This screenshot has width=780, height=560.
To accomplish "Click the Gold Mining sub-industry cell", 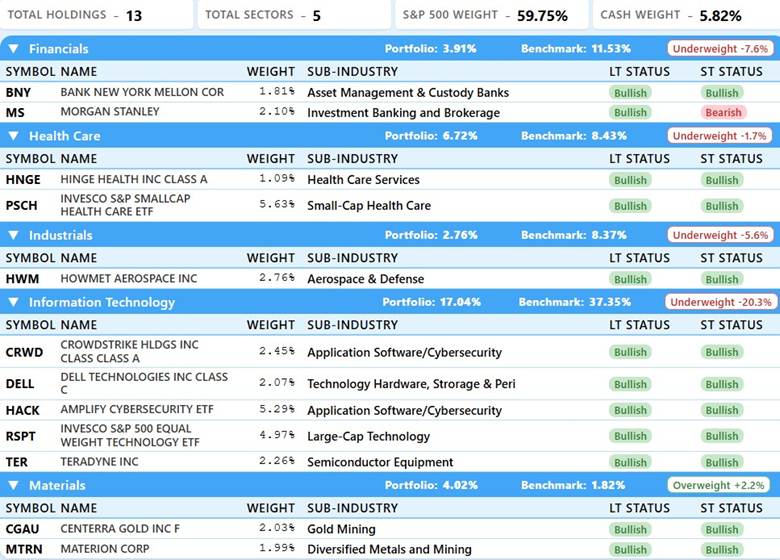I will pyautogui.click(x=341, y=529).
